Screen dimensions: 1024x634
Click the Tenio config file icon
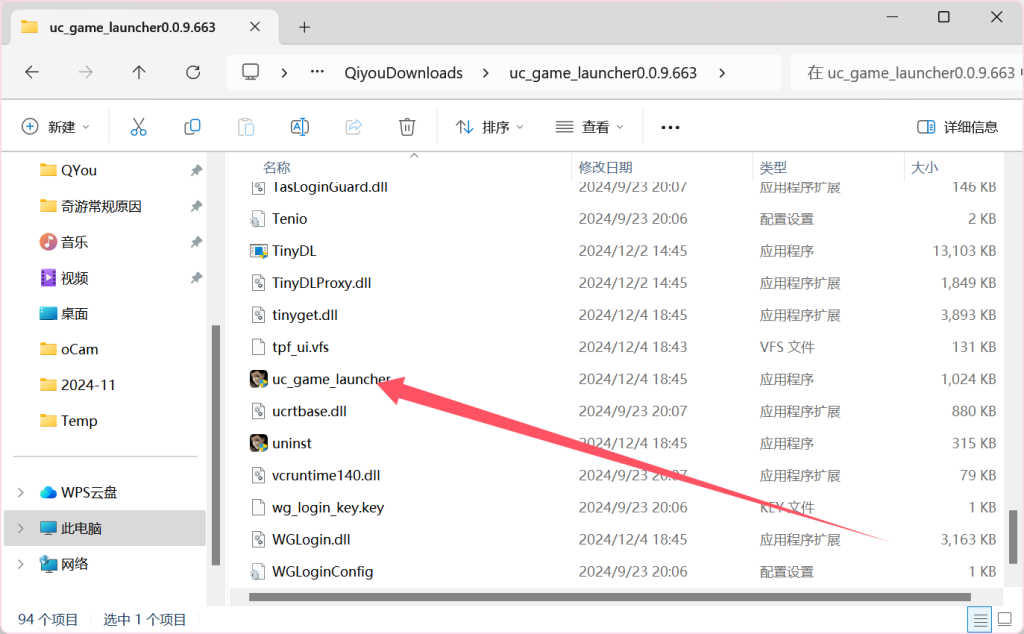coord(259,219)
